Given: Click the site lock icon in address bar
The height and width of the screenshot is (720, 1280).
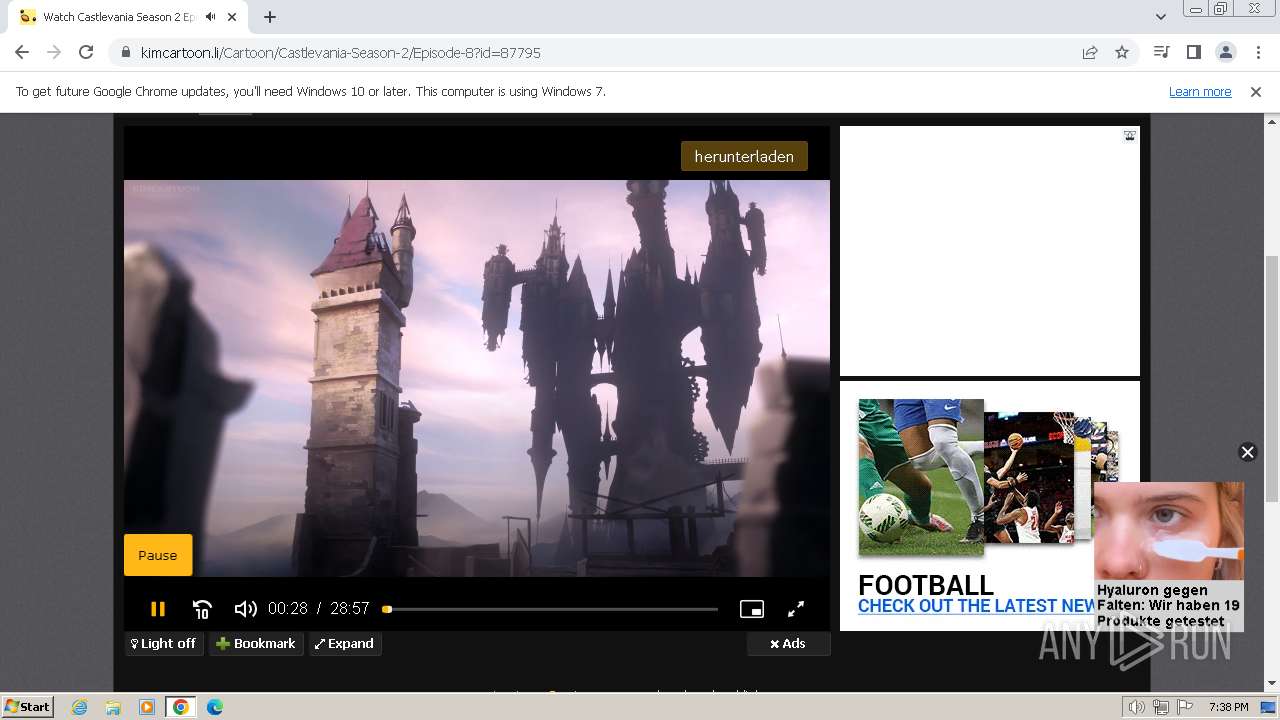Looking at the screenshot, I should click(126, 52).
